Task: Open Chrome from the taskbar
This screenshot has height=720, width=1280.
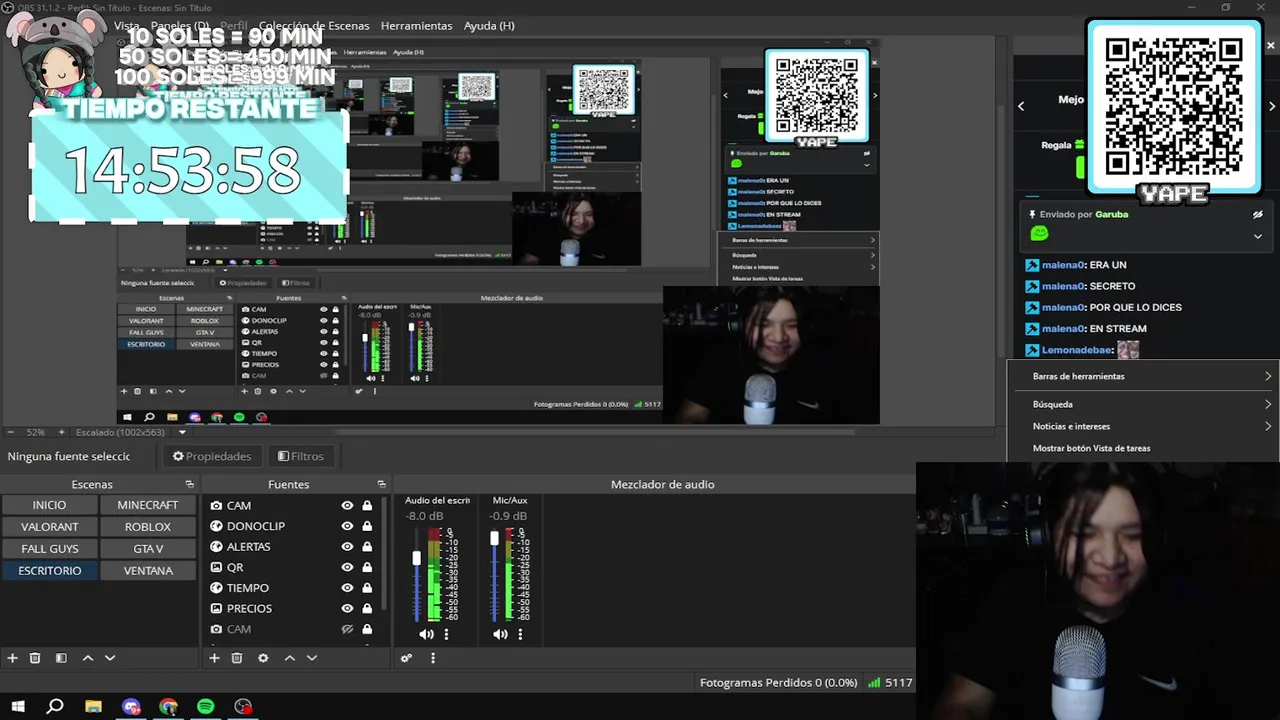Action: click(168, 706)
